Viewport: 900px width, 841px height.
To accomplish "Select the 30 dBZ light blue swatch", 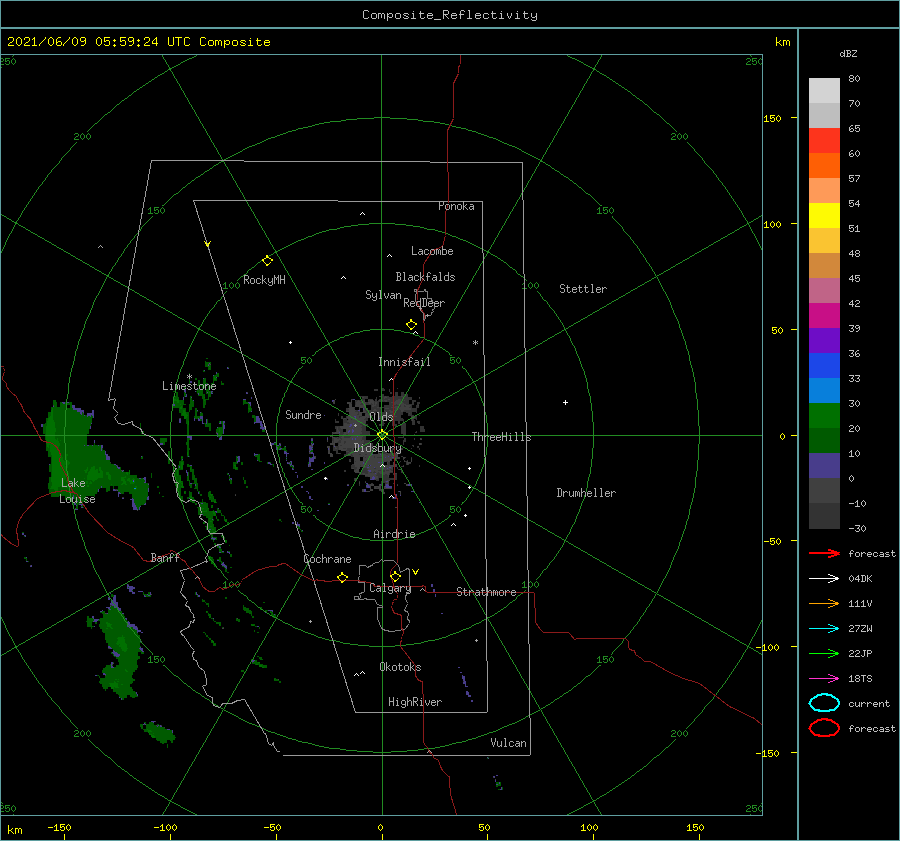I will [x=824, y=390].
